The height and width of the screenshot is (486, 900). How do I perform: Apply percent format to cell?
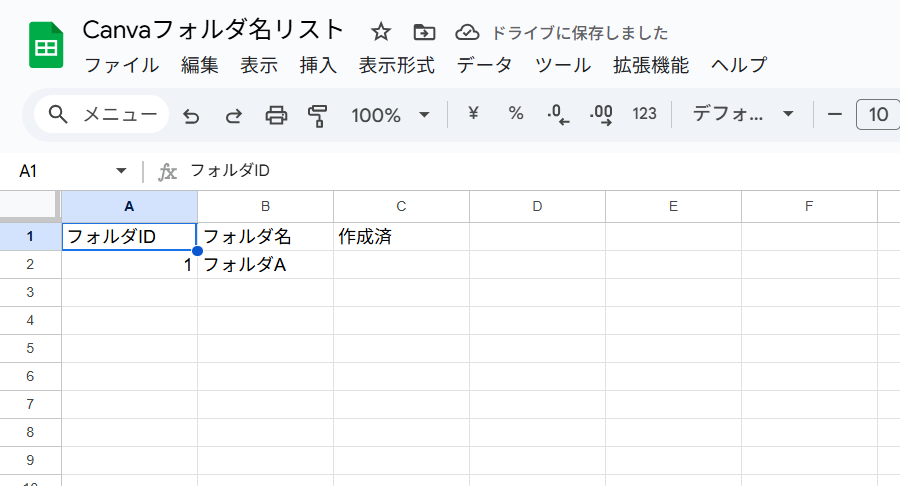point(516,114)
